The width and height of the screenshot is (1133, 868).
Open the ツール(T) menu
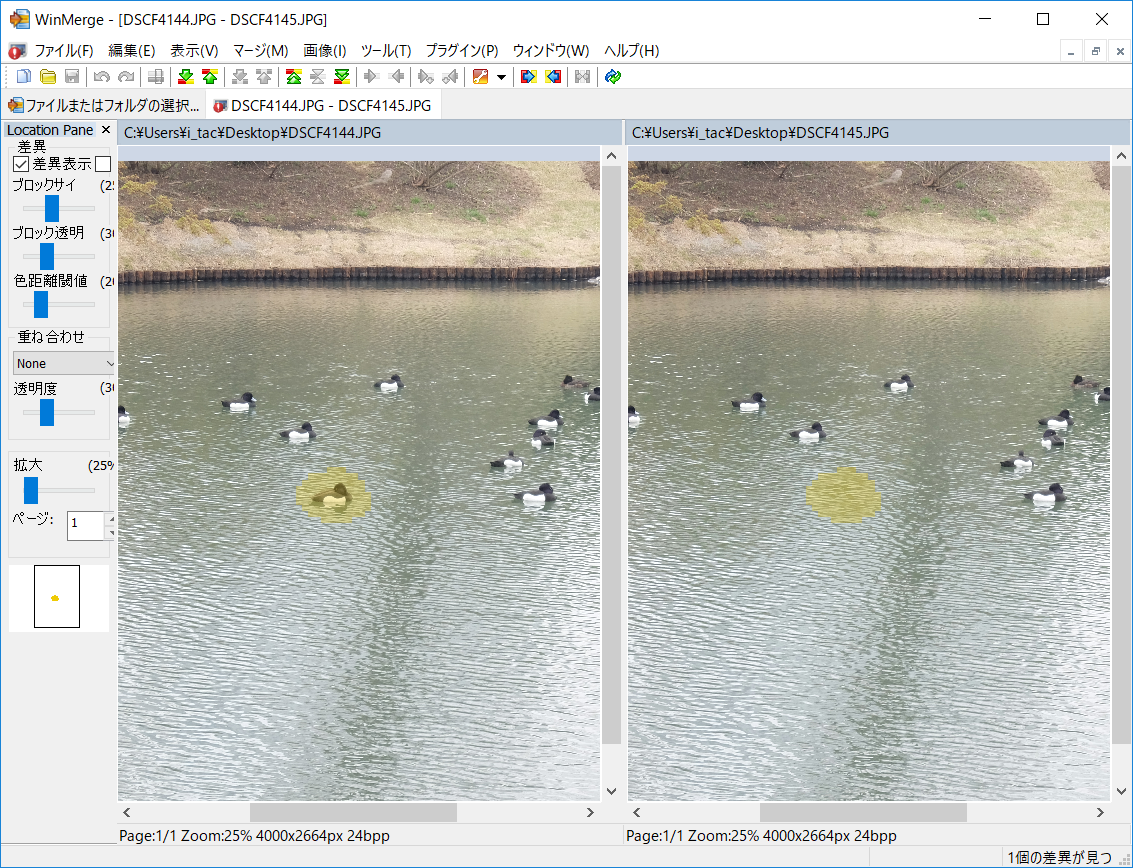pyautogui.click(x=386, y=51)
